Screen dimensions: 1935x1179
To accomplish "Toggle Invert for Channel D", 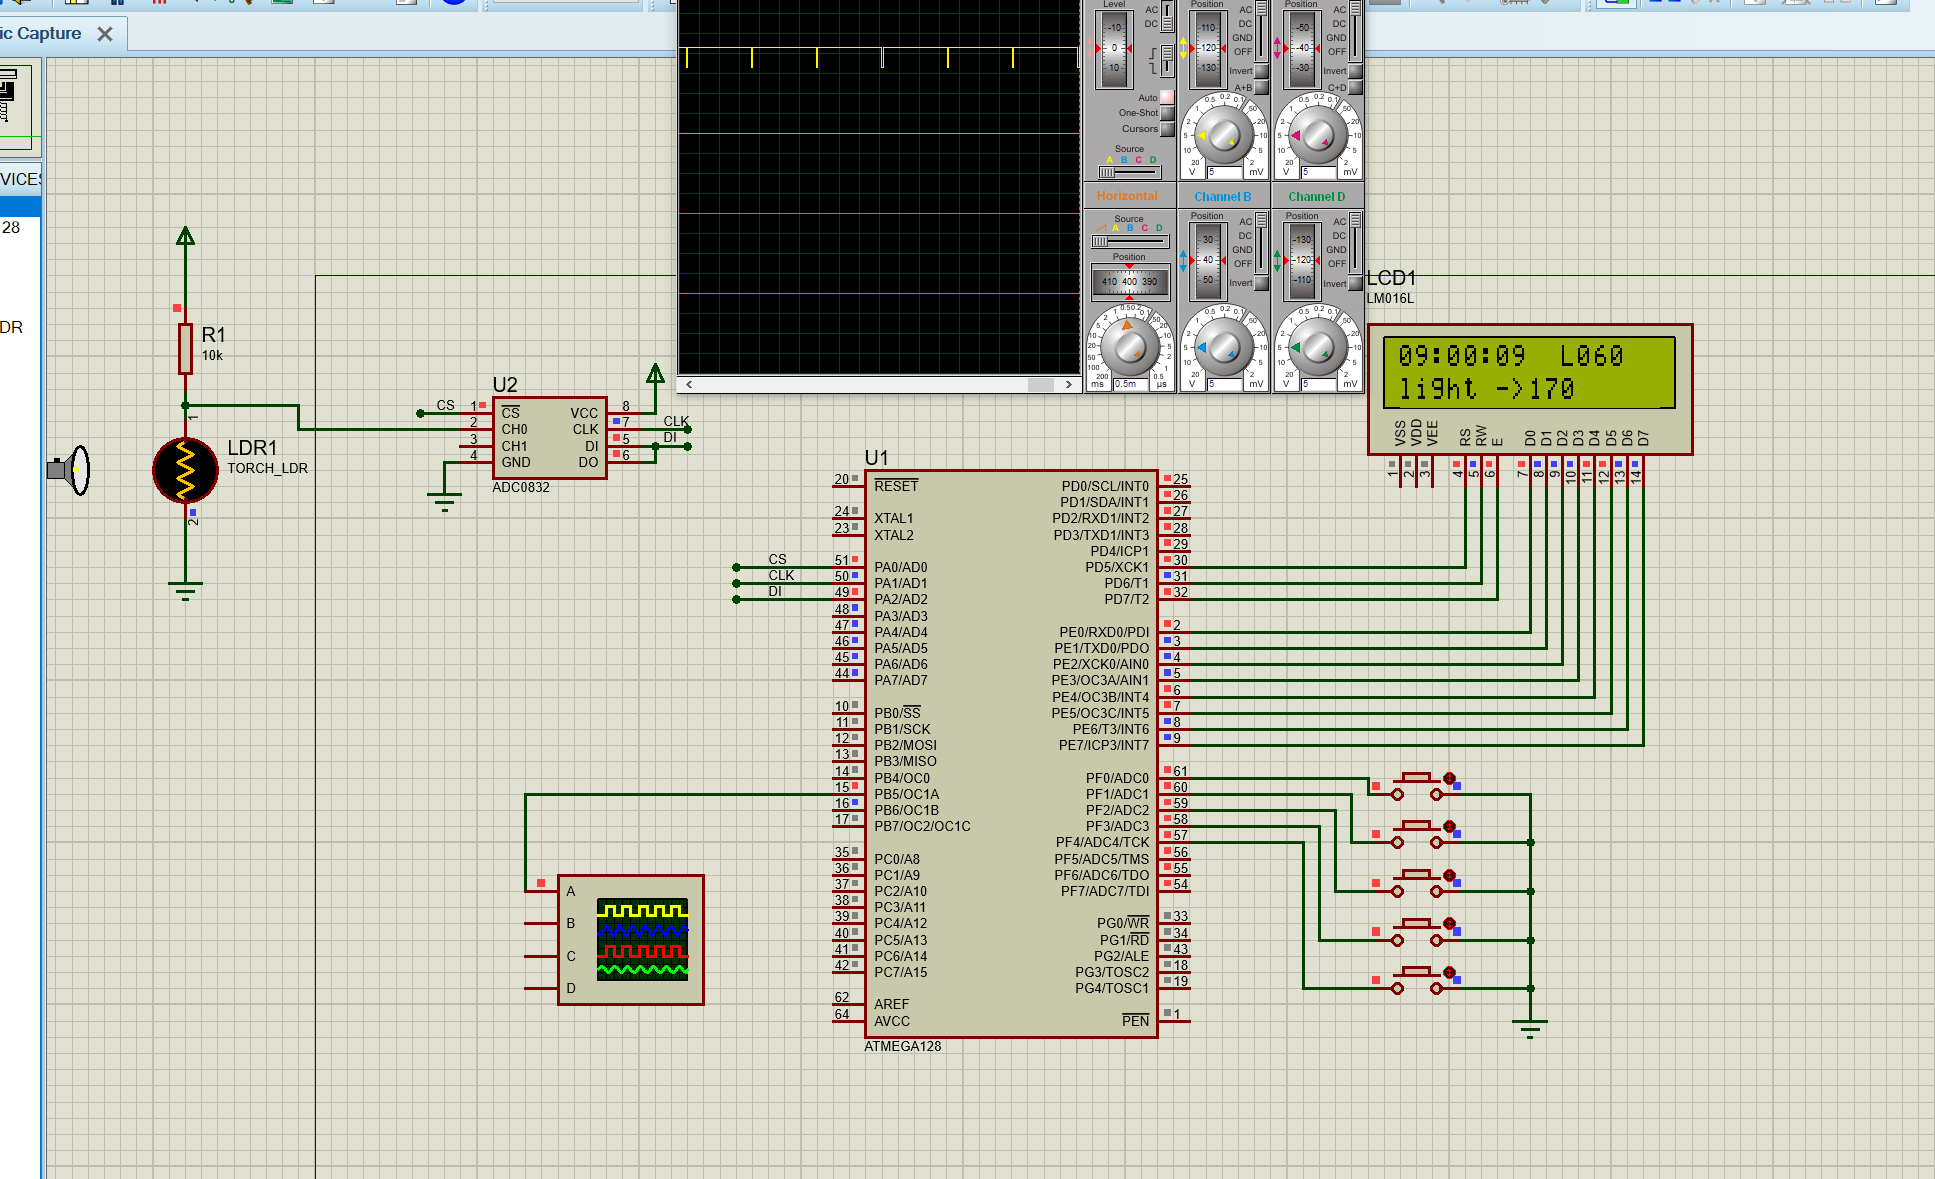I will point(1355,283).
